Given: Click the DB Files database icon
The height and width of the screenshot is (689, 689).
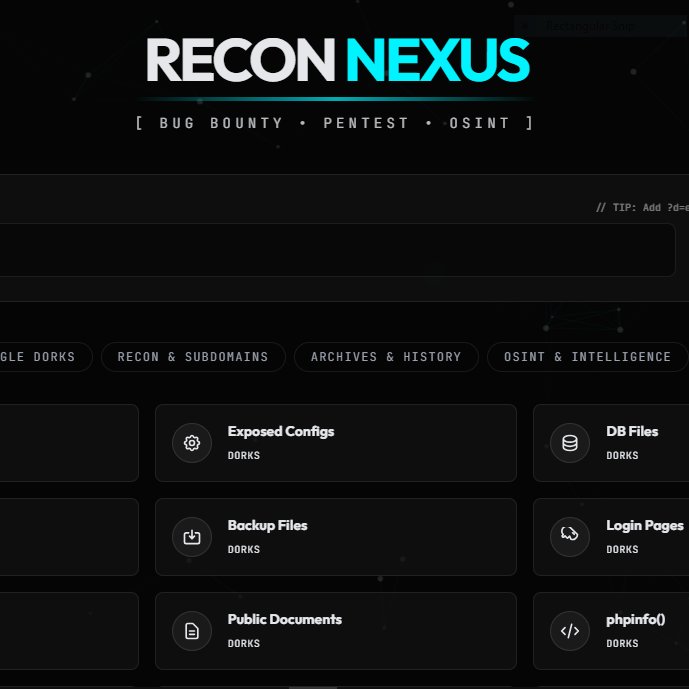Looking at the screenshot, I should pos(570,443).
